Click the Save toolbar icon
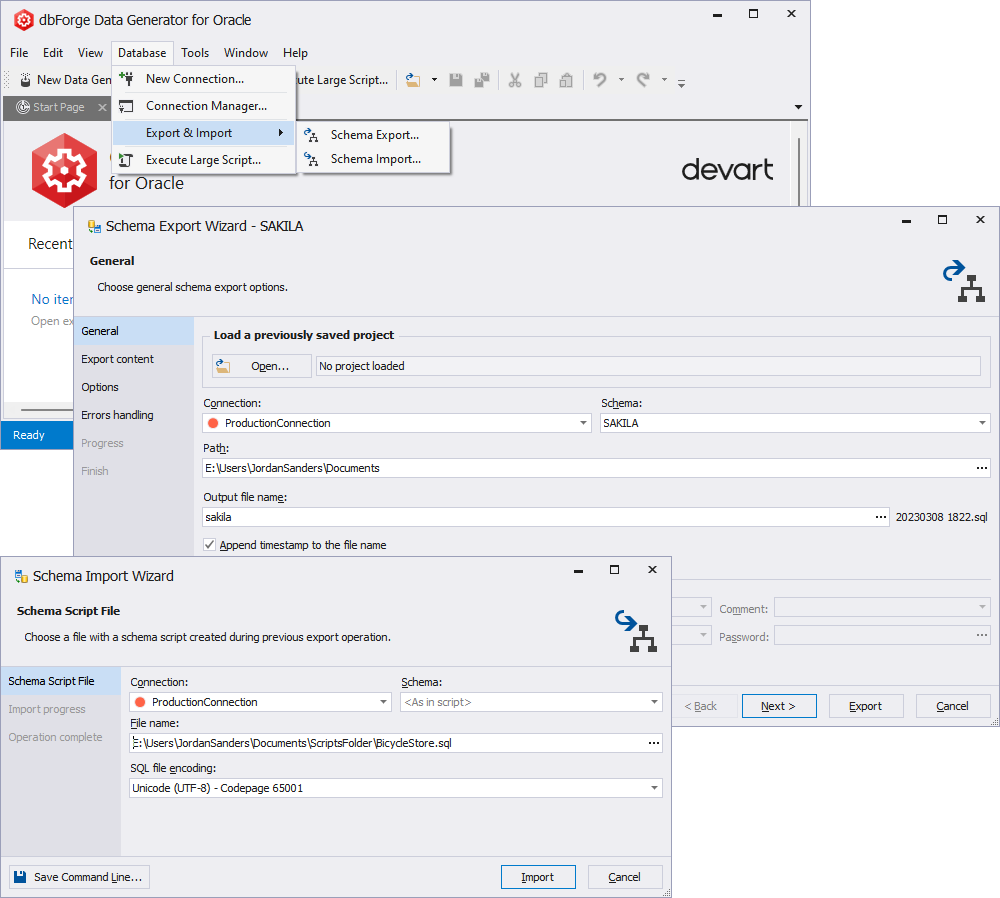Screen dimensions: 1000x898 tap(455, 80)
